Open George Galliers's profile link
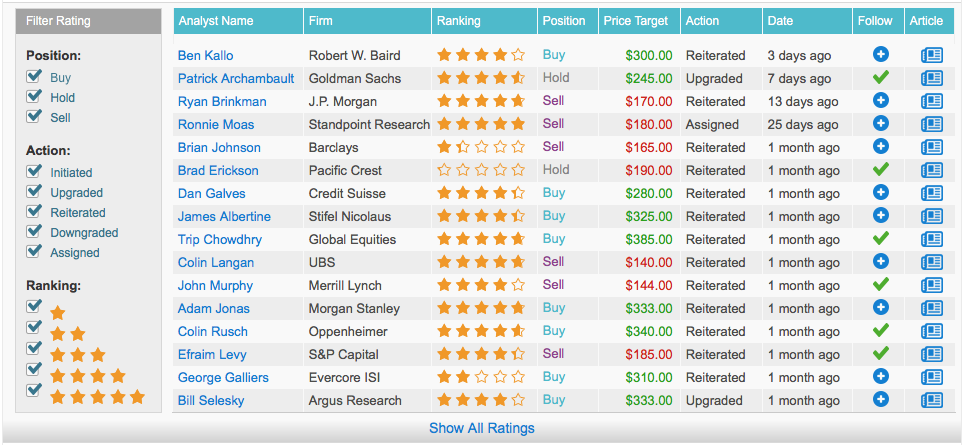 click(x=223, y=378)
